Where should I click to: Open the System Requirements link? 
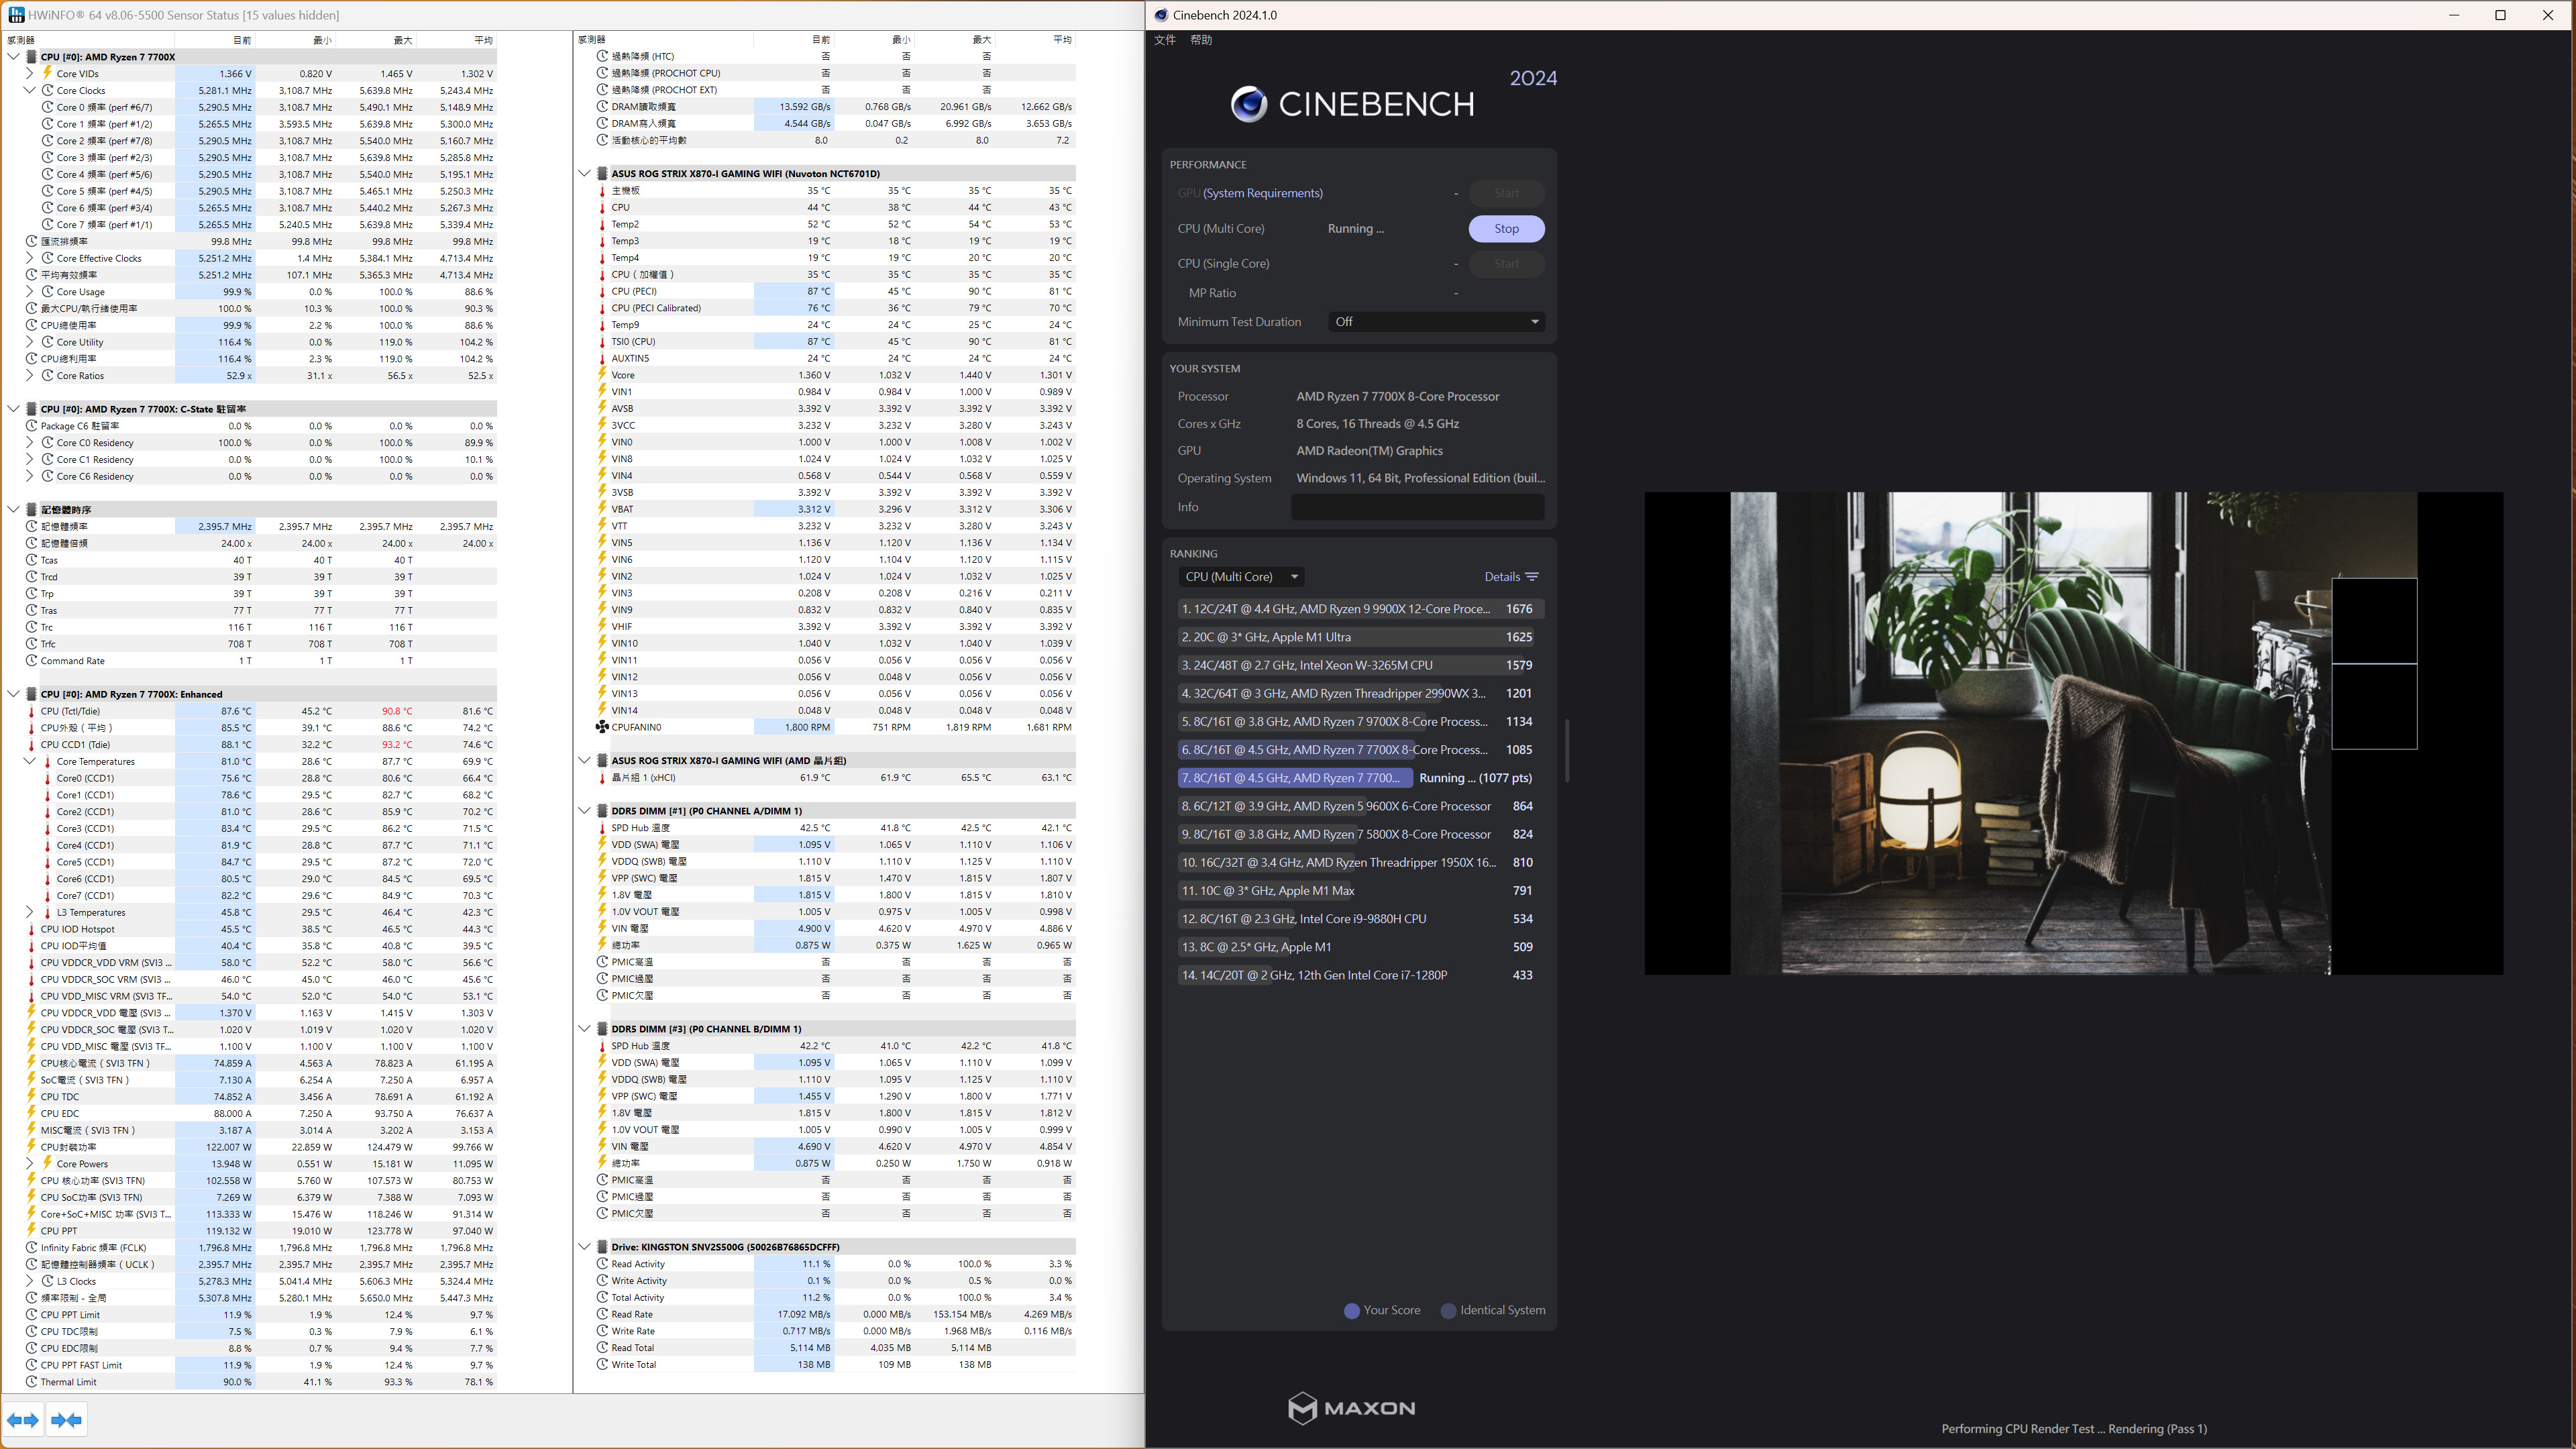coord(1262,193)
